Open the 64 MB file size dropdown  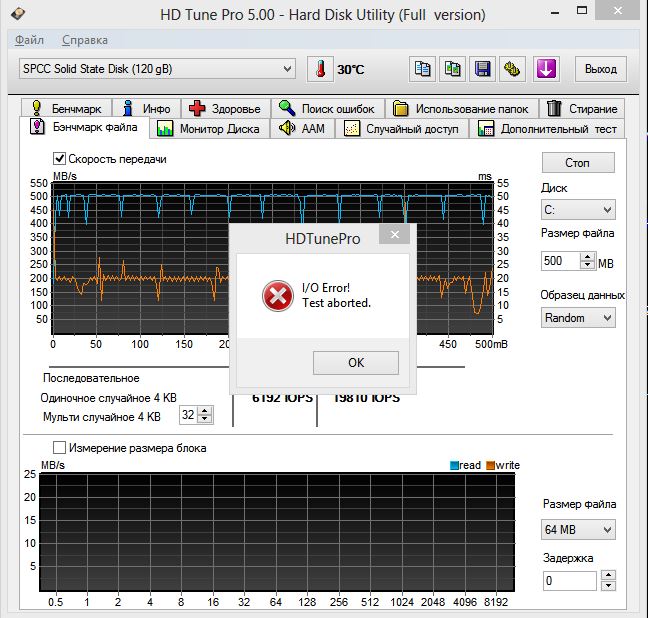578,530
